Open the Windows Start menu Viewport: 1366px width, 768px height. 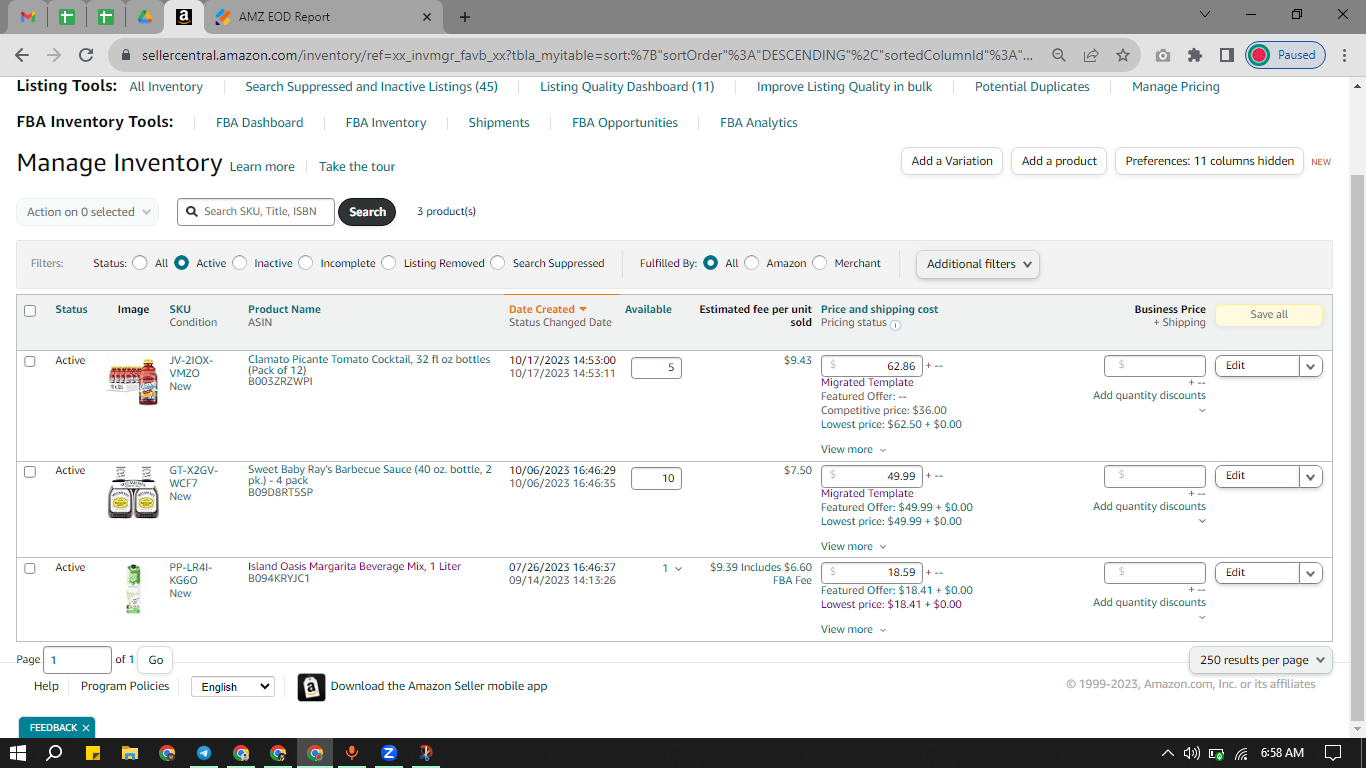18,753
